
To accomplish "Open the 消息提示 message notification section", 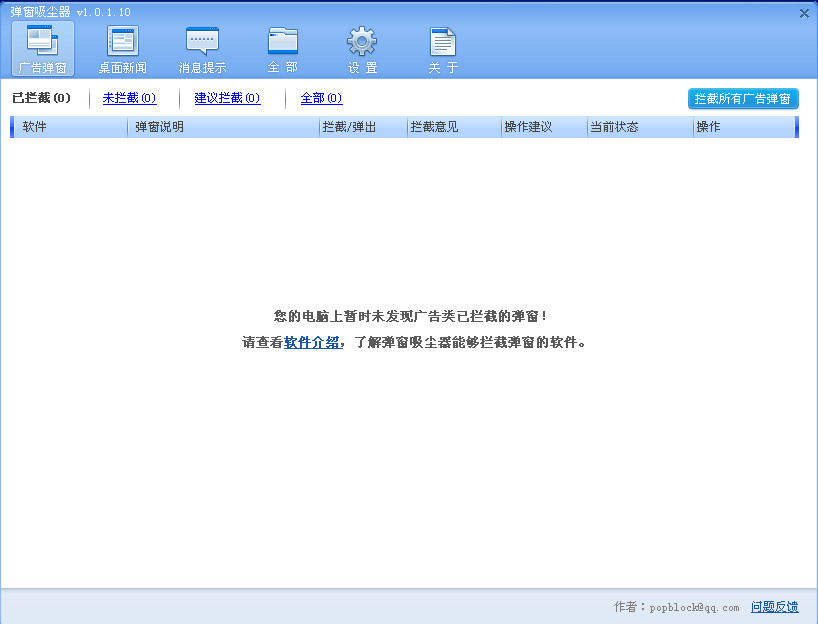I will coord(202,49).
